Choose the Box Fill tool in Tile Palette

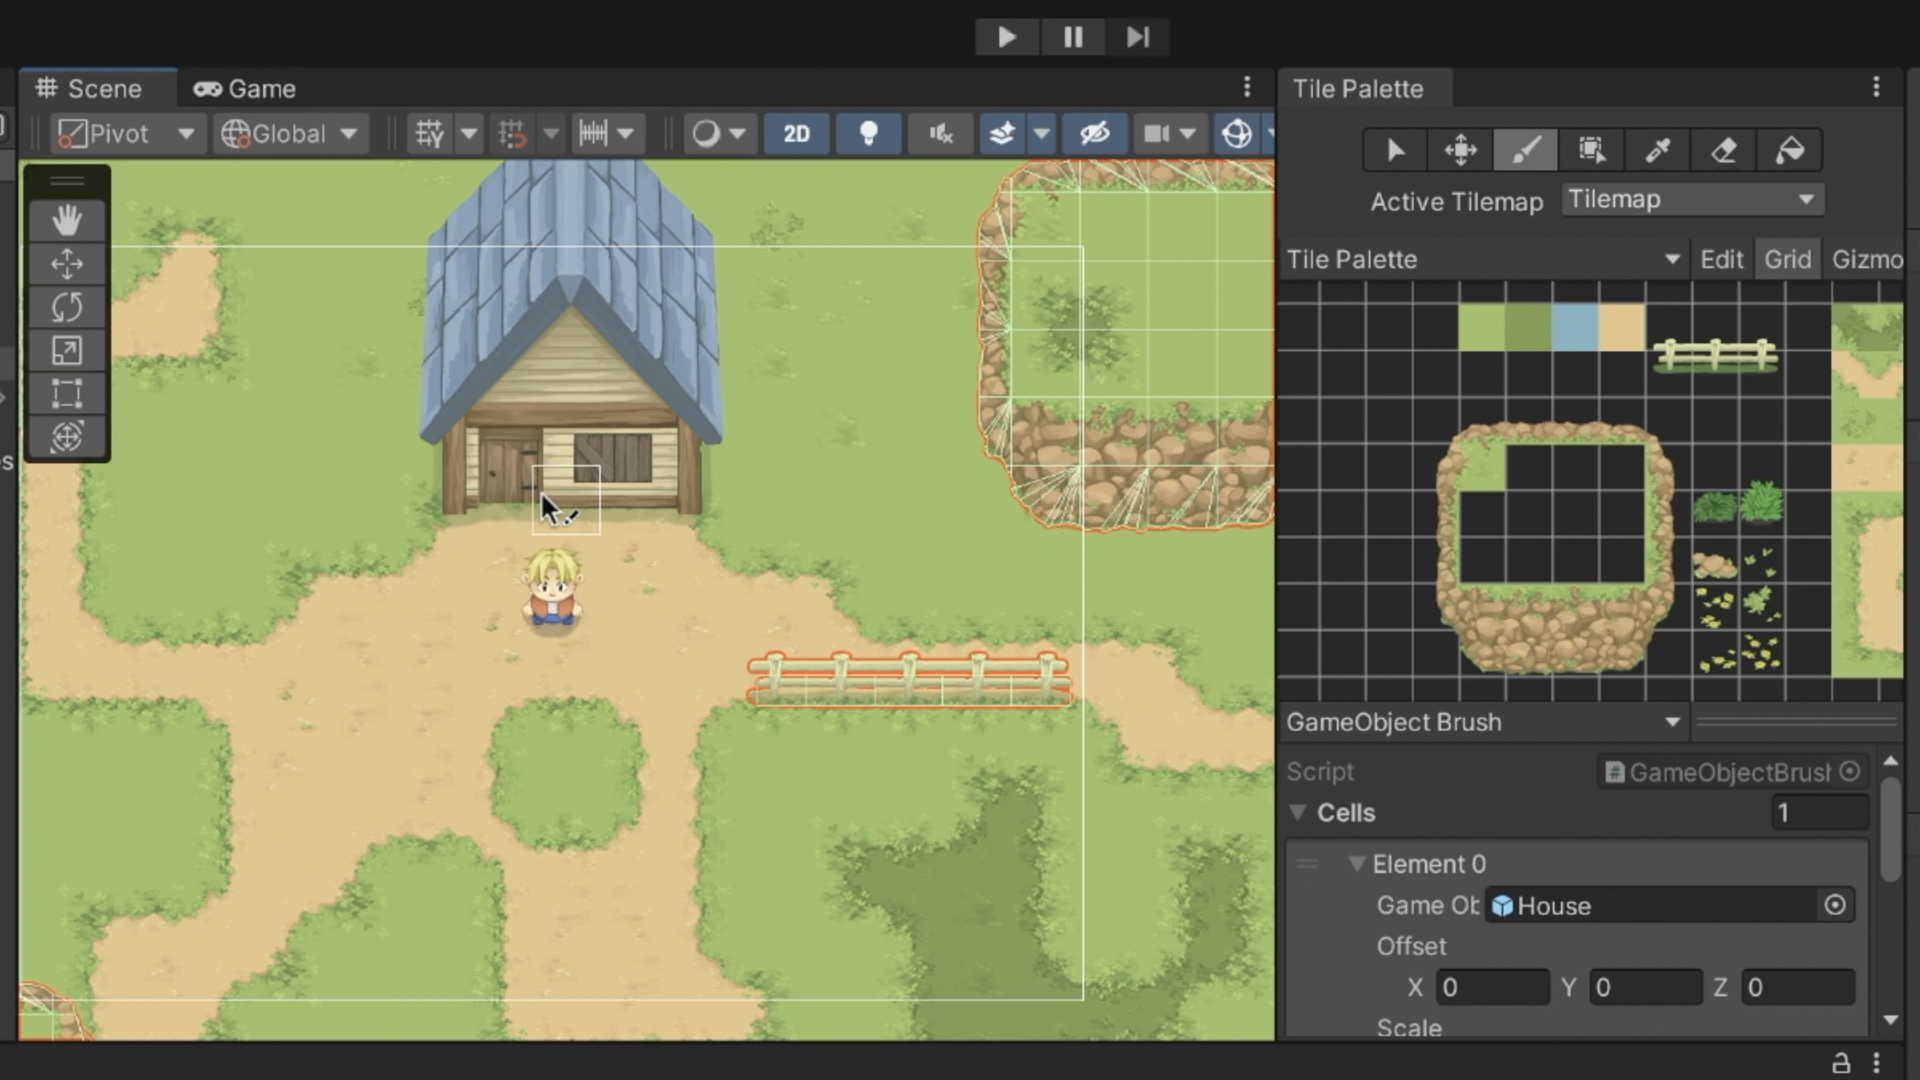pyautogui.click(x=1591, y=150)
